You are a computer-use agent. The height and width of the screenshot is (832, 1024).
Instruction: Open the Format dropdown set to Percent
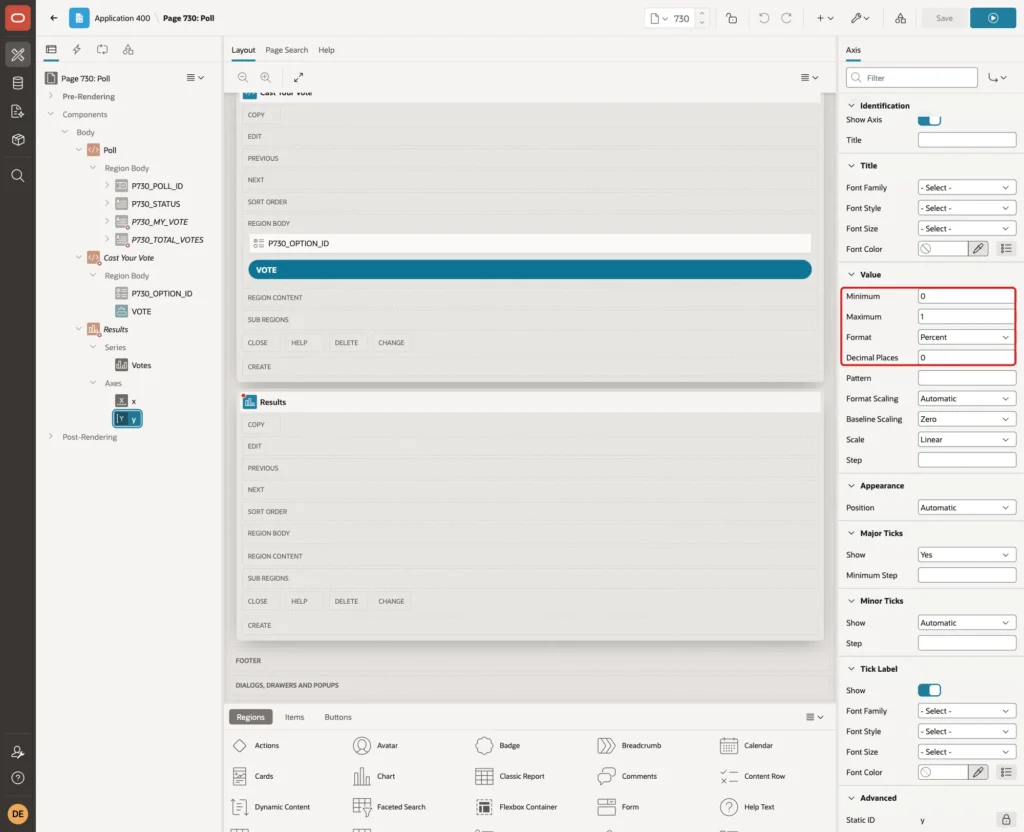pyautogui.click(x=966, y=337)
